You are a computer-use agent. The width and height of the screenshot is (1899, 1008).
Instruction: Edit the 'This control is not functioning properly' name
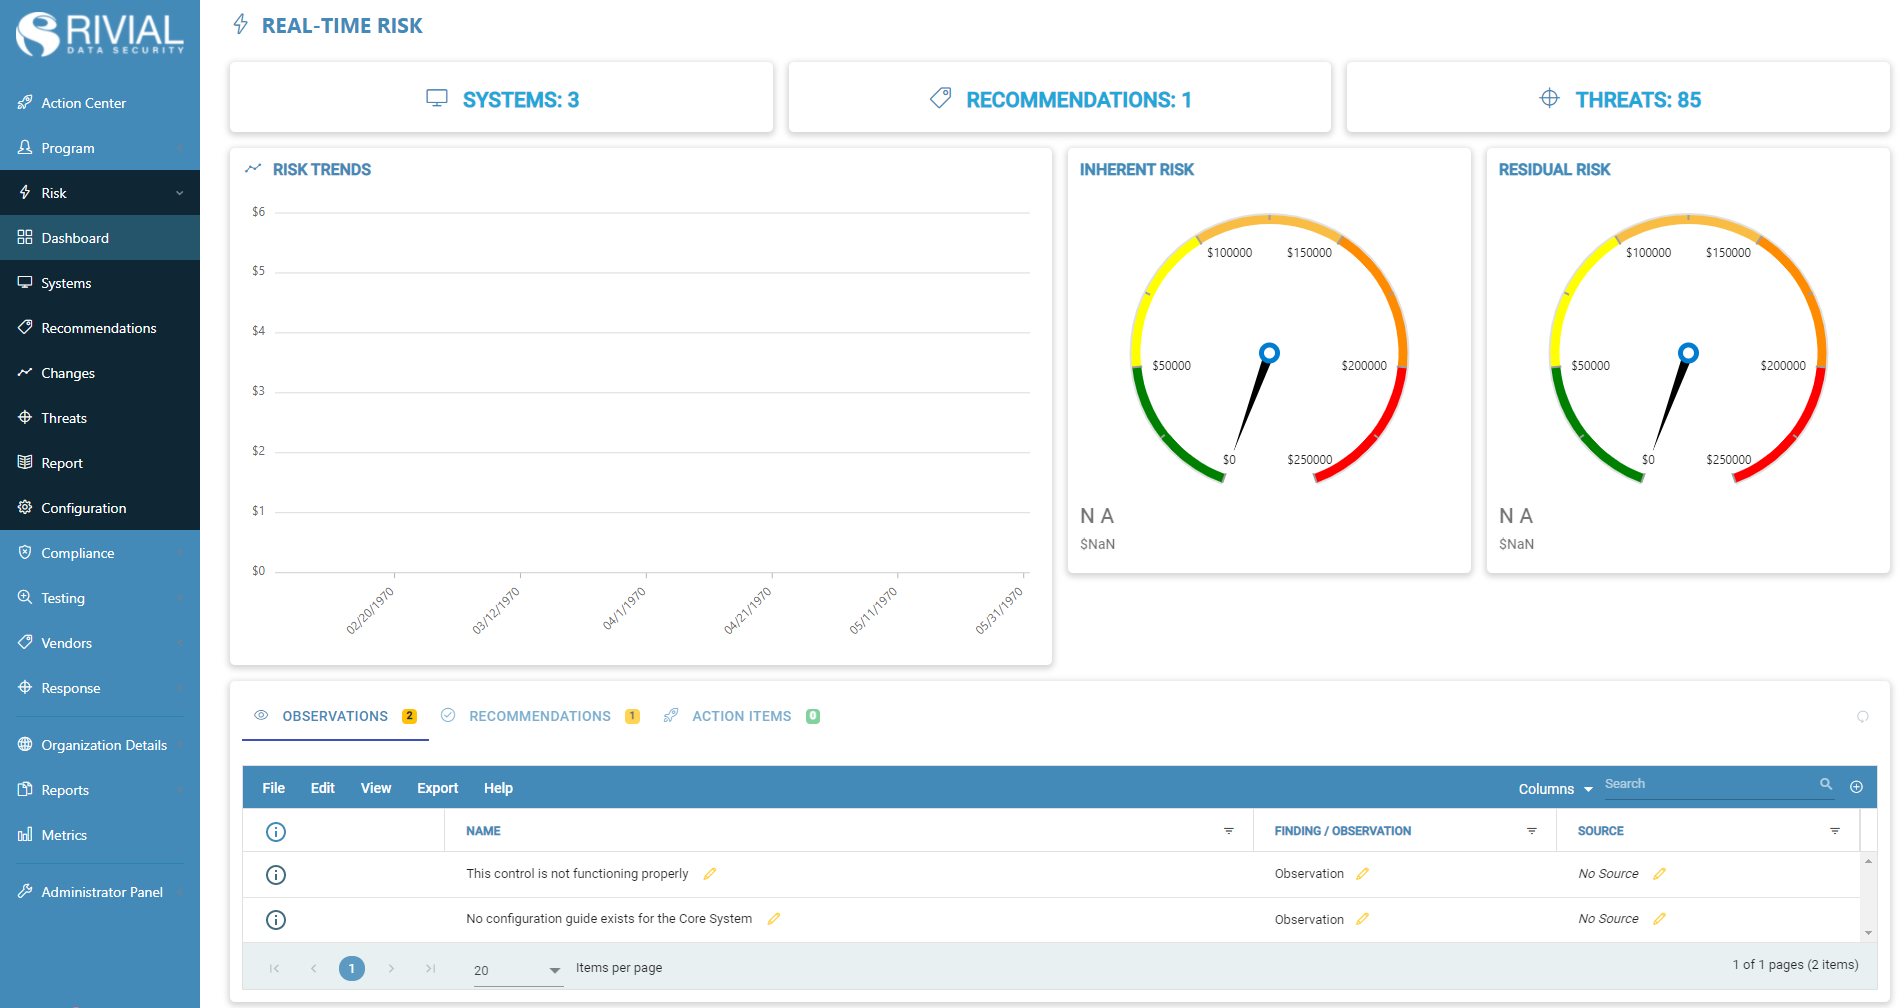(710, 874)
